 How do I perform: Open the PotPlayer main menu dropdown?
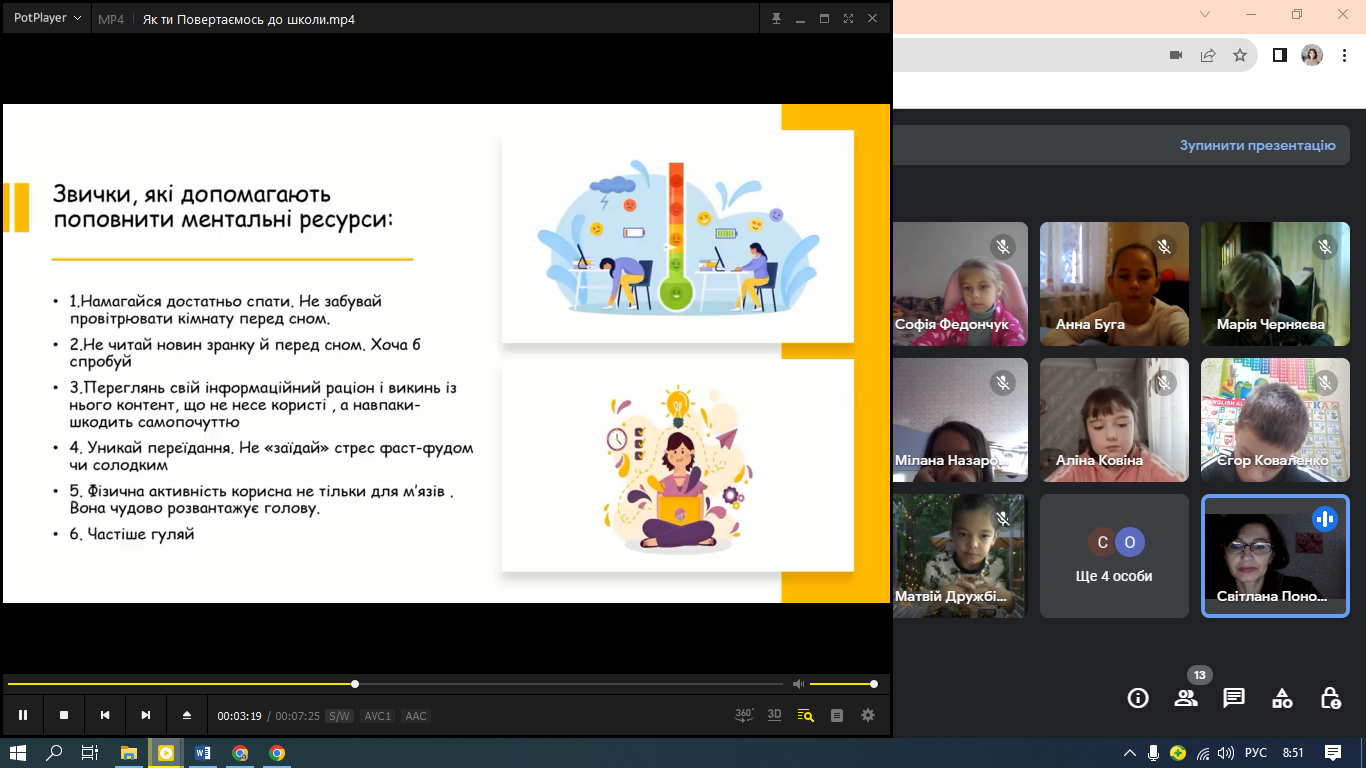47,18
